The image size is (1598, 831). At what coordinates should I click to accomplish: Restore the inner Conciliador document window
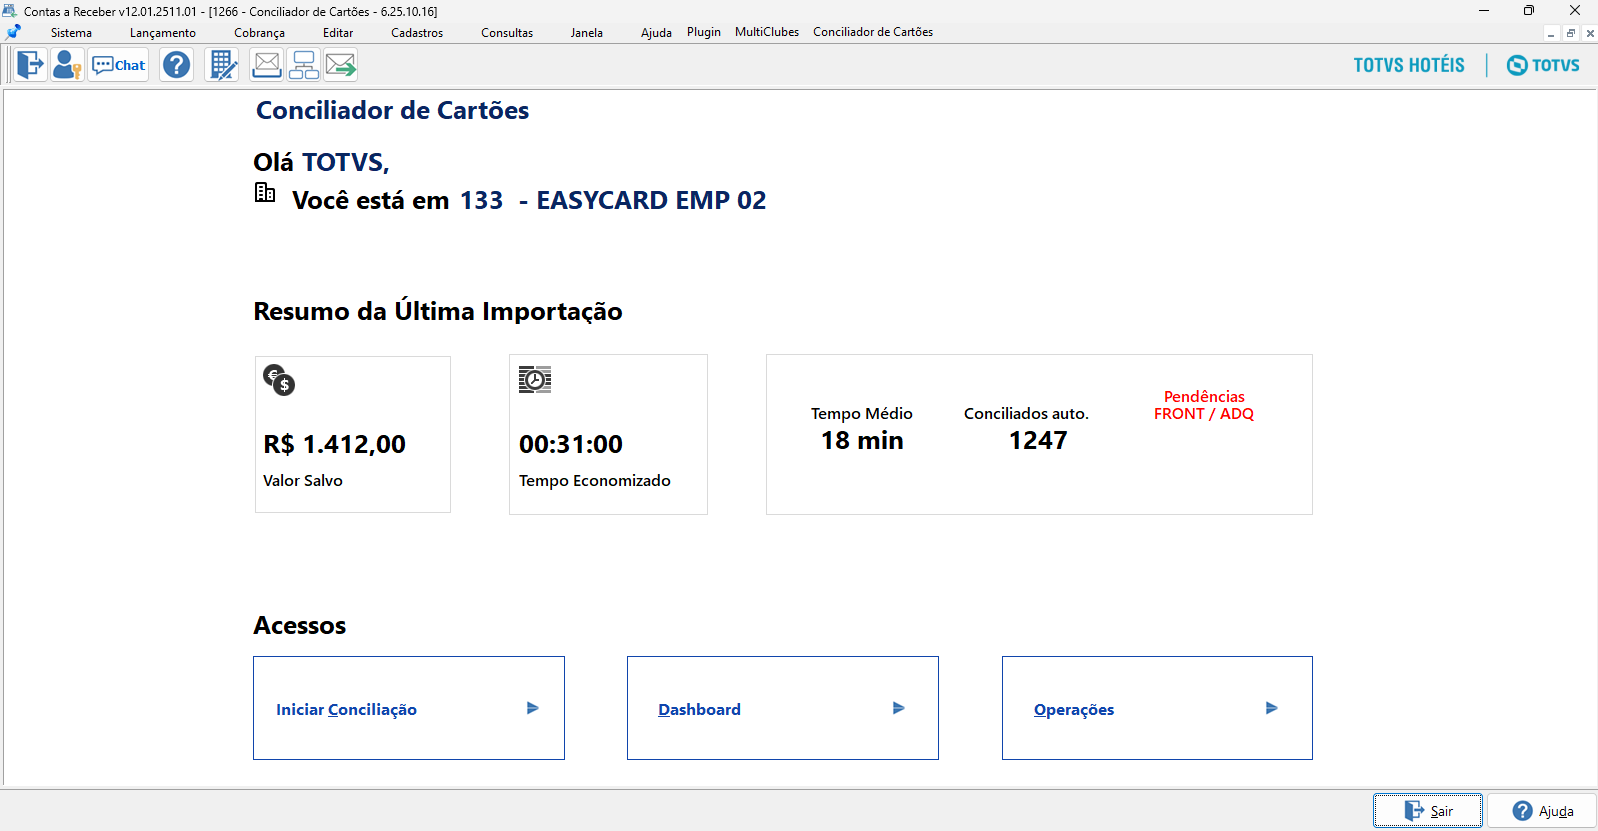pos(1571,33)
